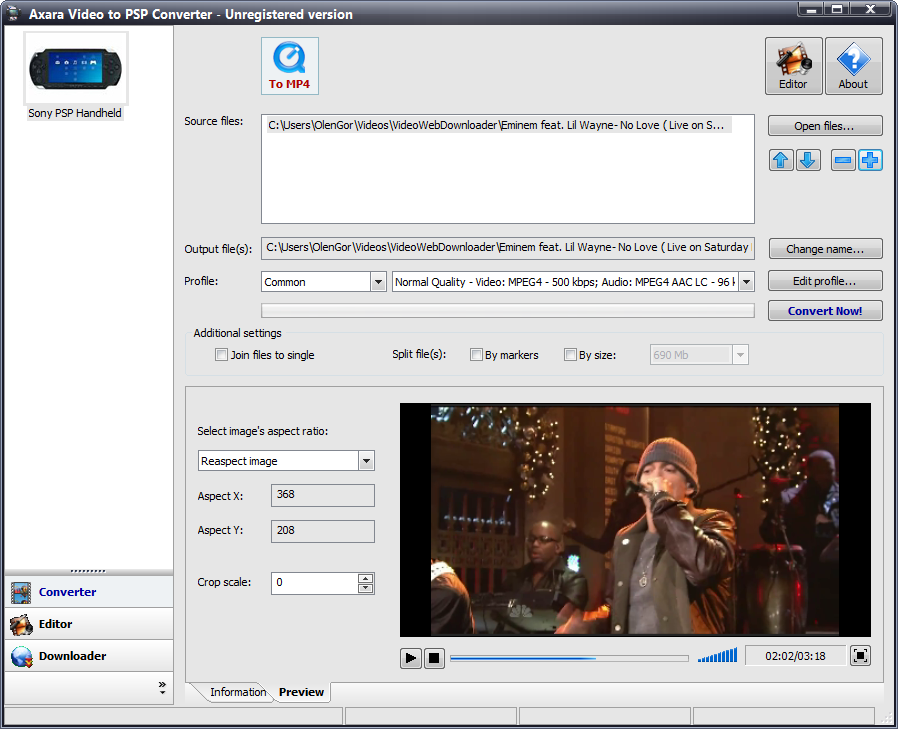This screenshot has width=898, height=729.
Task: Stop the video preview
Action: coord(434,658)
